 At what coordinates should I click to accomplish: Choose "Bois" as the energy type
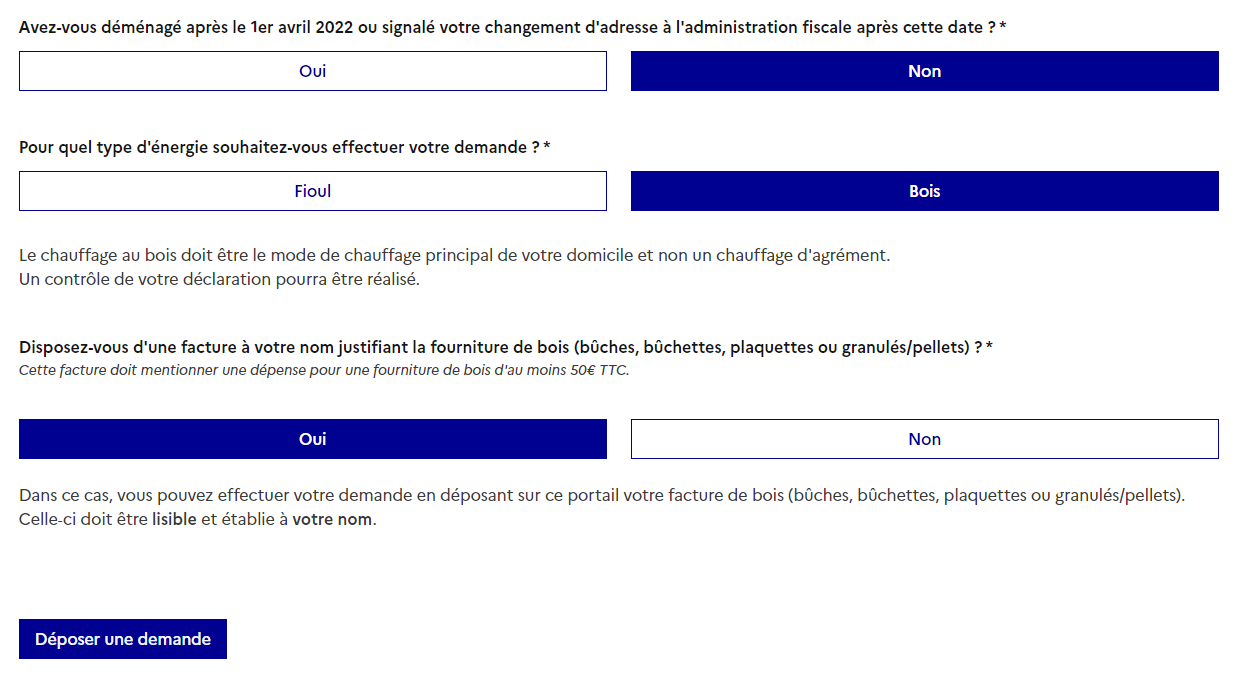click(924, 191)
